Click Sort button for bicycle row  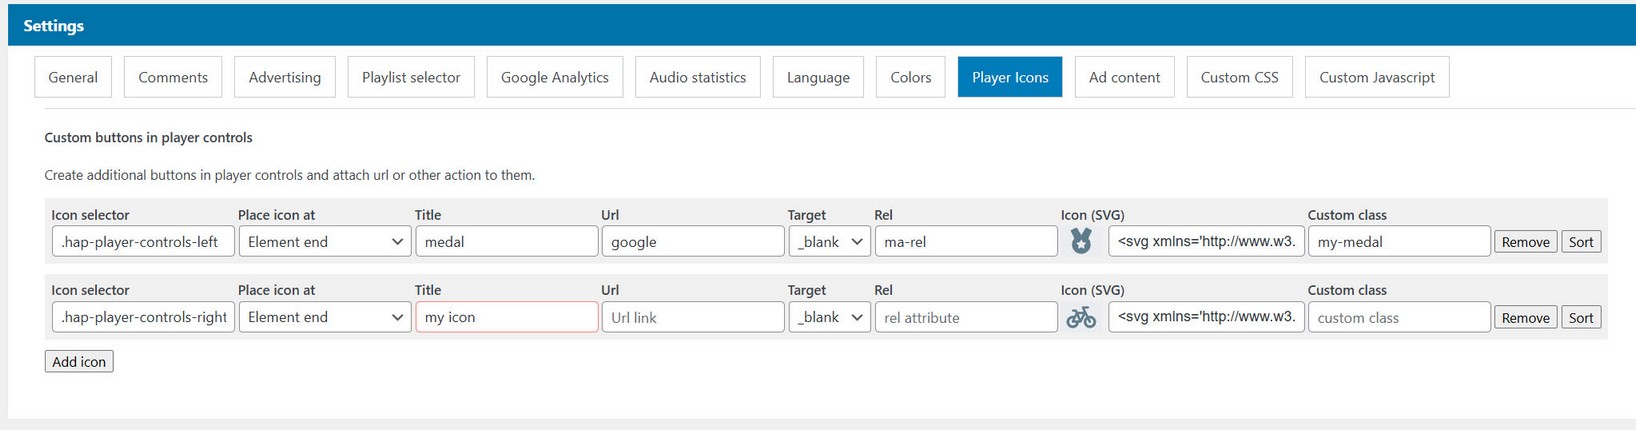[x=1581, y=318]
